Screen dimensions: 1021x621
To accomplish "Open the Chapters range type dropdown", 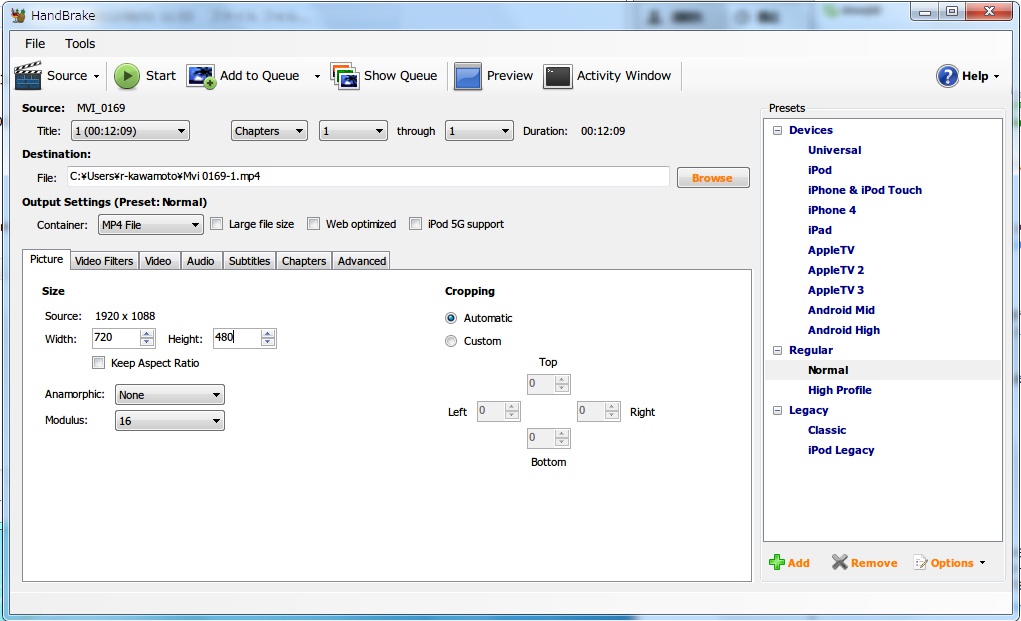I will coord(269,131).
